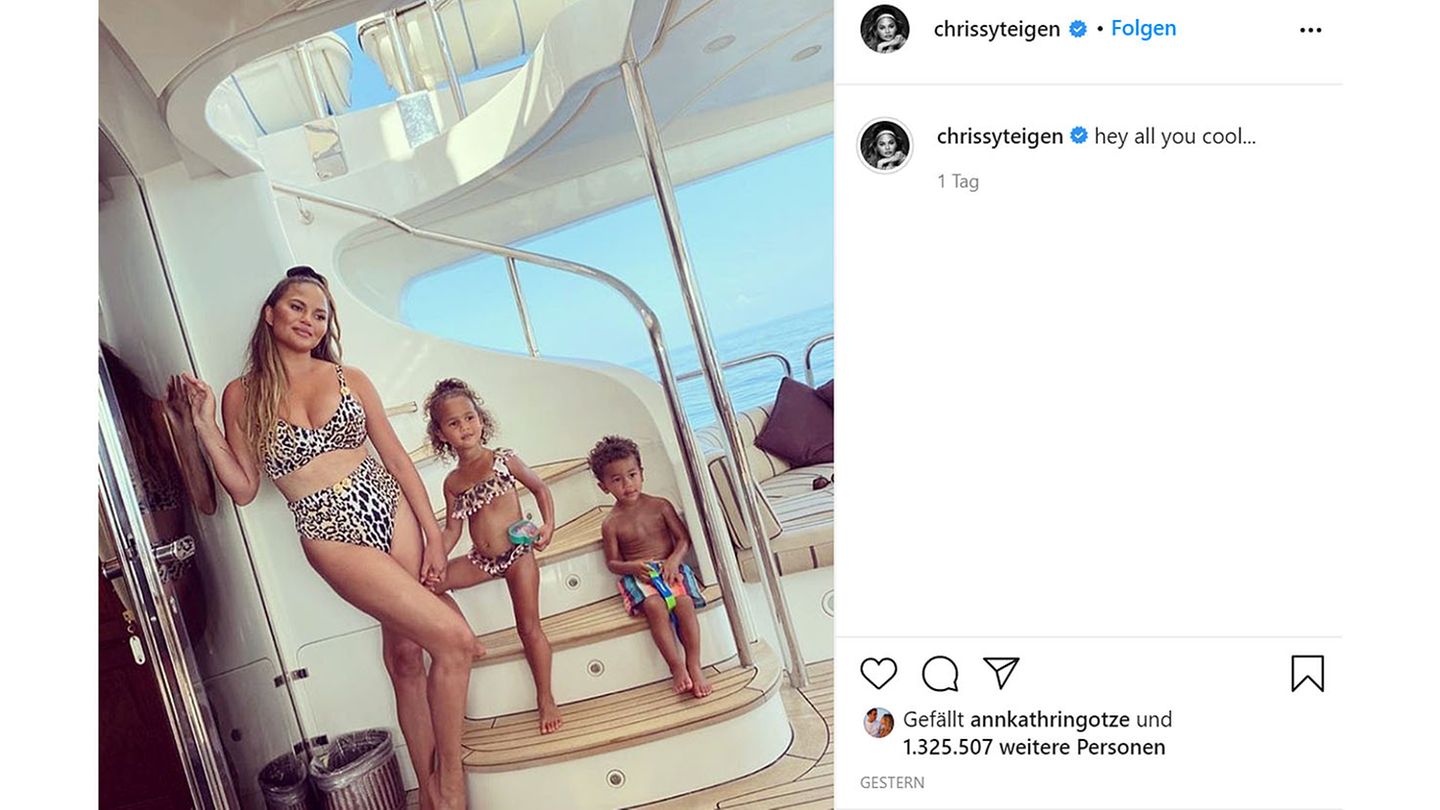Open the three-dots more options menu
The image size is (1440, 810).
point(1310,30)
